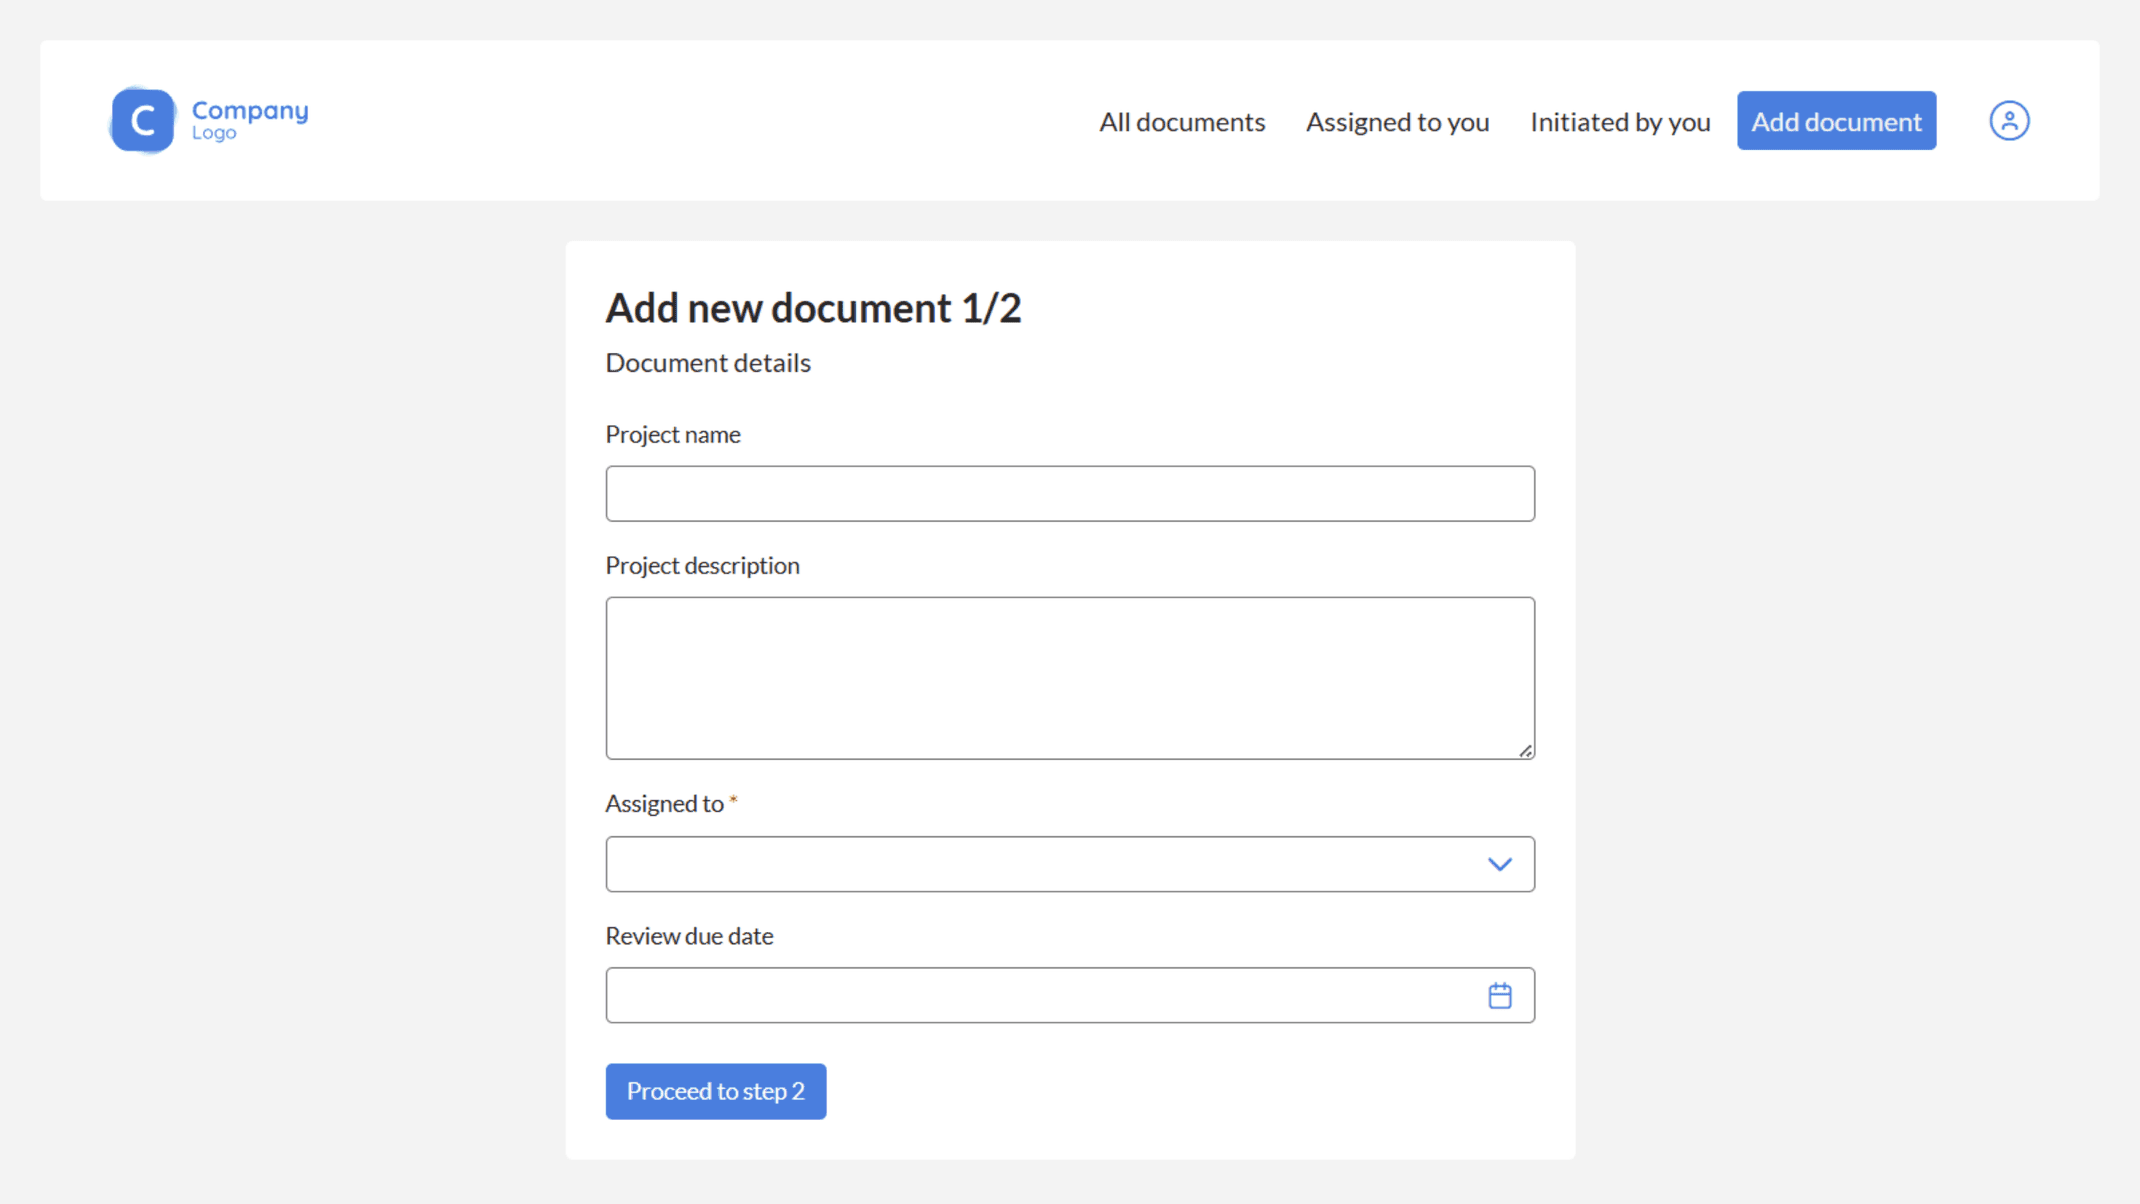This screenshot has width=2140, height=1204.
Task: Click the Project name label
Action: pyautogui.click(x=672, y=434)
